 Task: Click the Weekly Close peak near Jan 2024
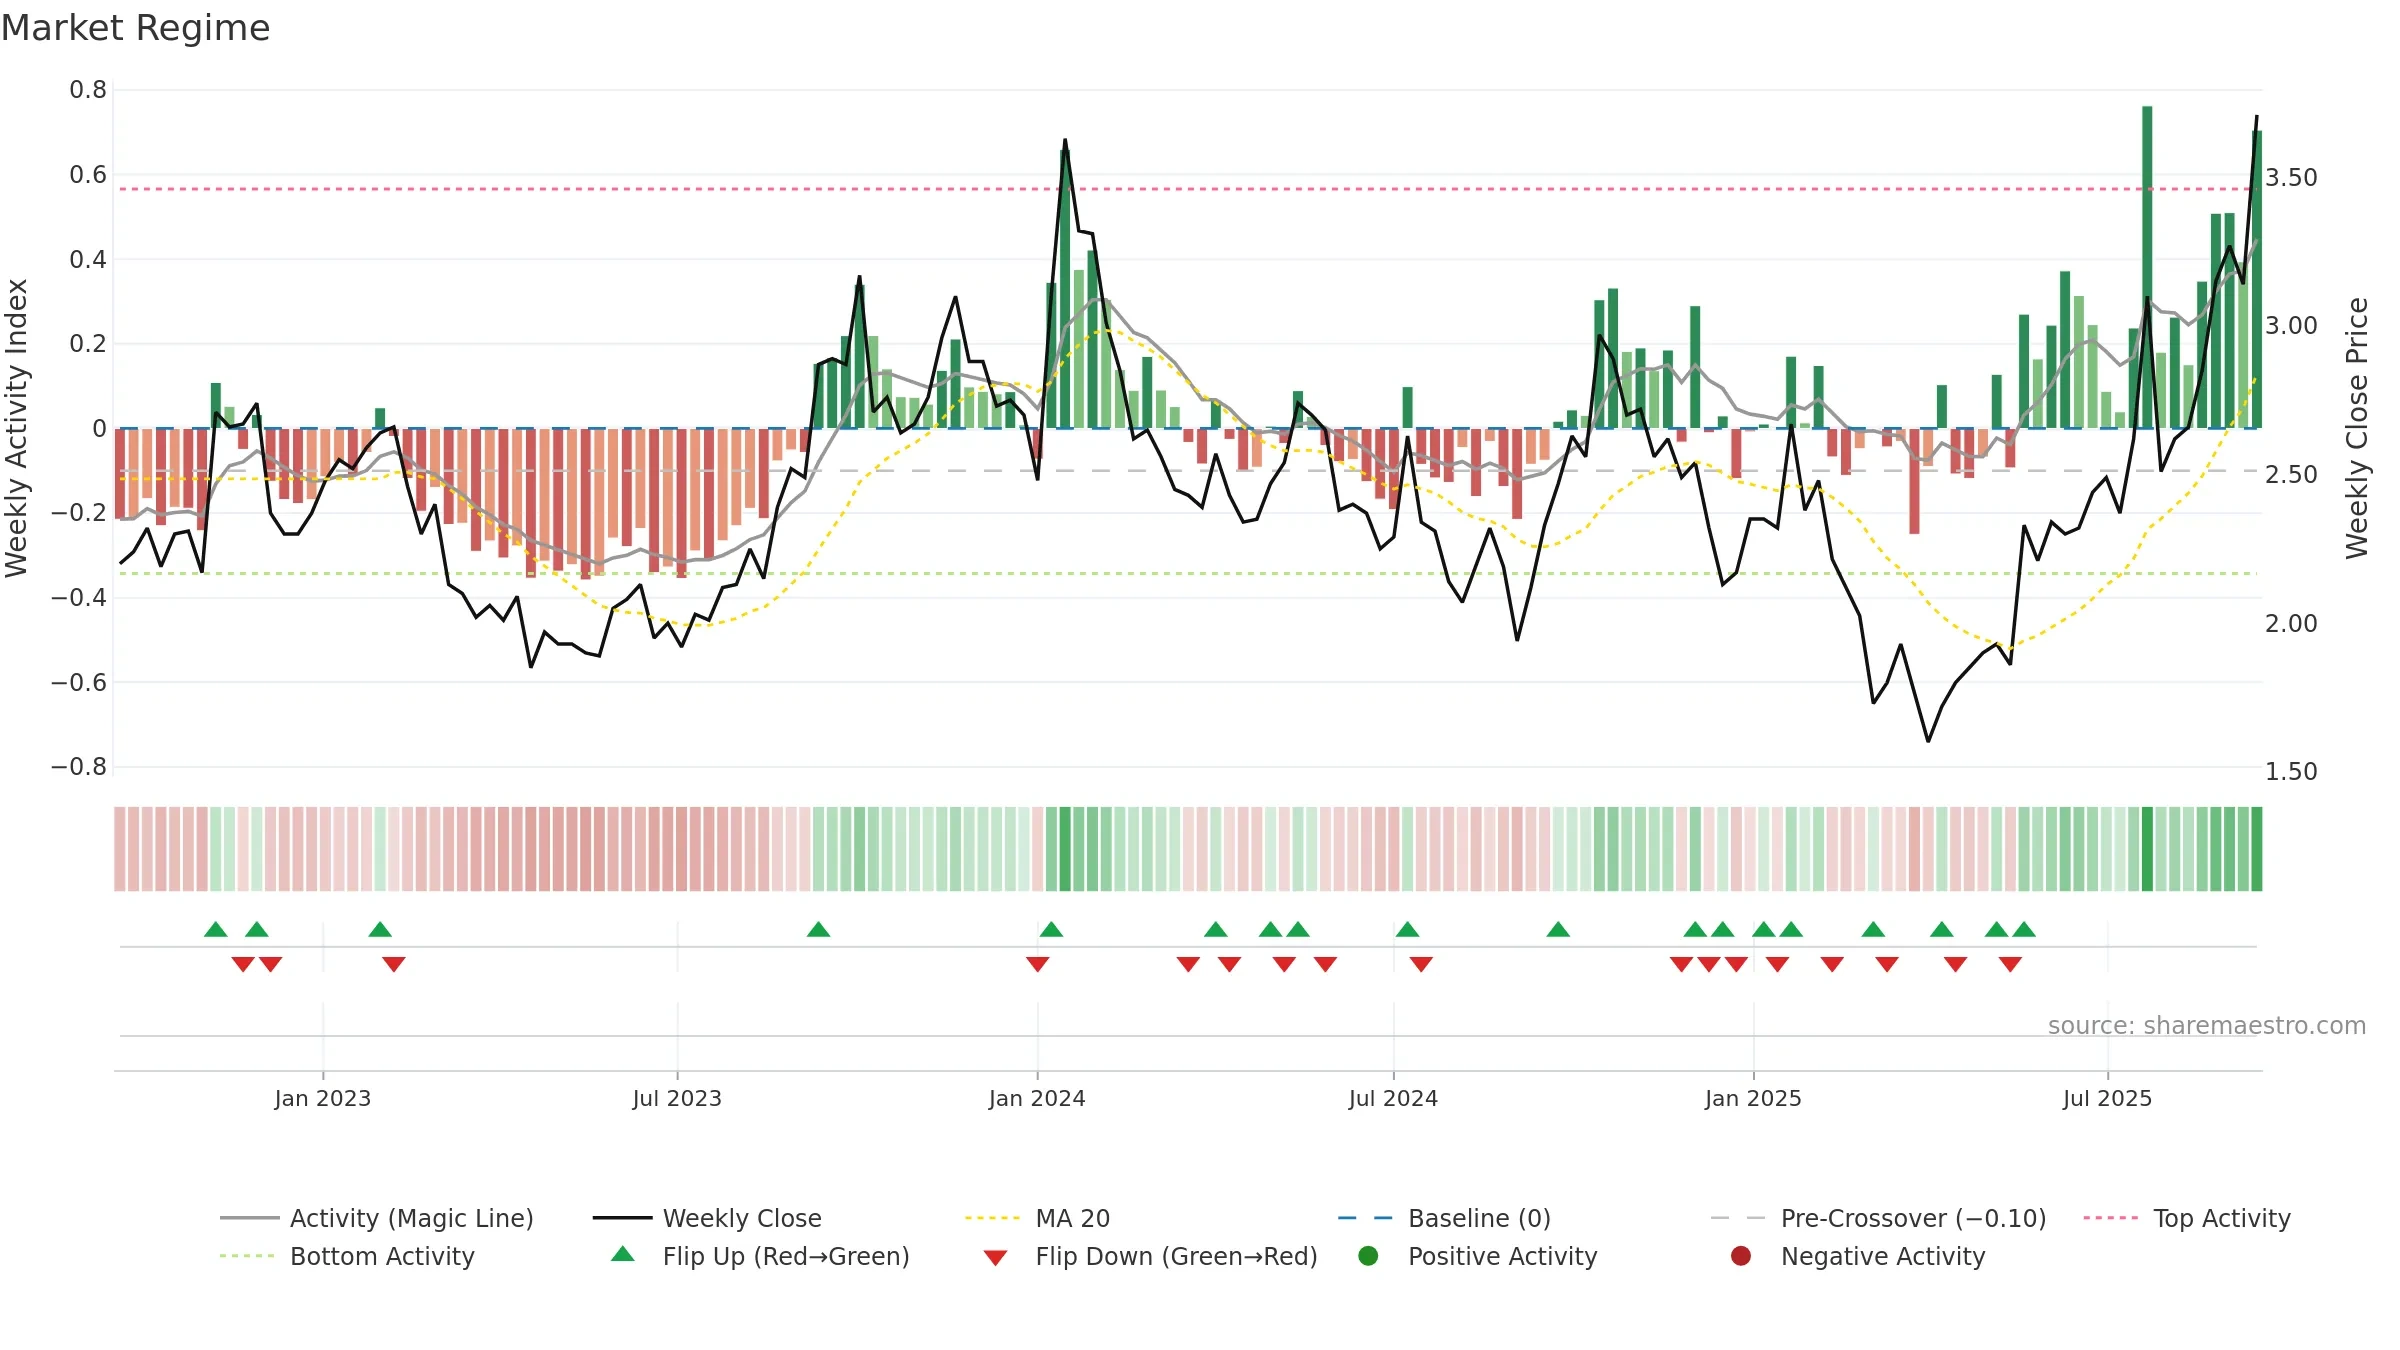(x=1065, y=140)
